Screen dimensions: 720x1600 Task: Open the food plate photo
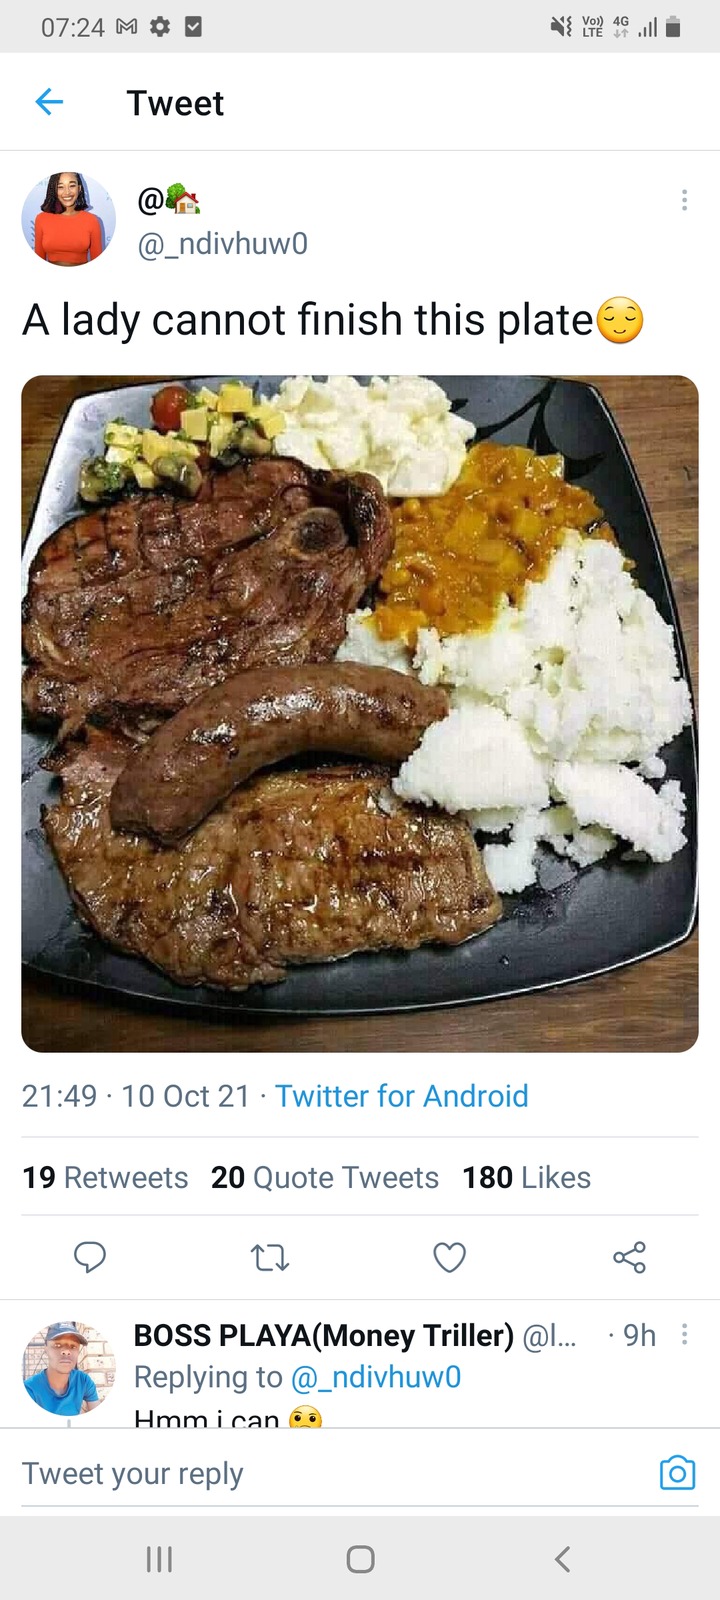(360, 714)
